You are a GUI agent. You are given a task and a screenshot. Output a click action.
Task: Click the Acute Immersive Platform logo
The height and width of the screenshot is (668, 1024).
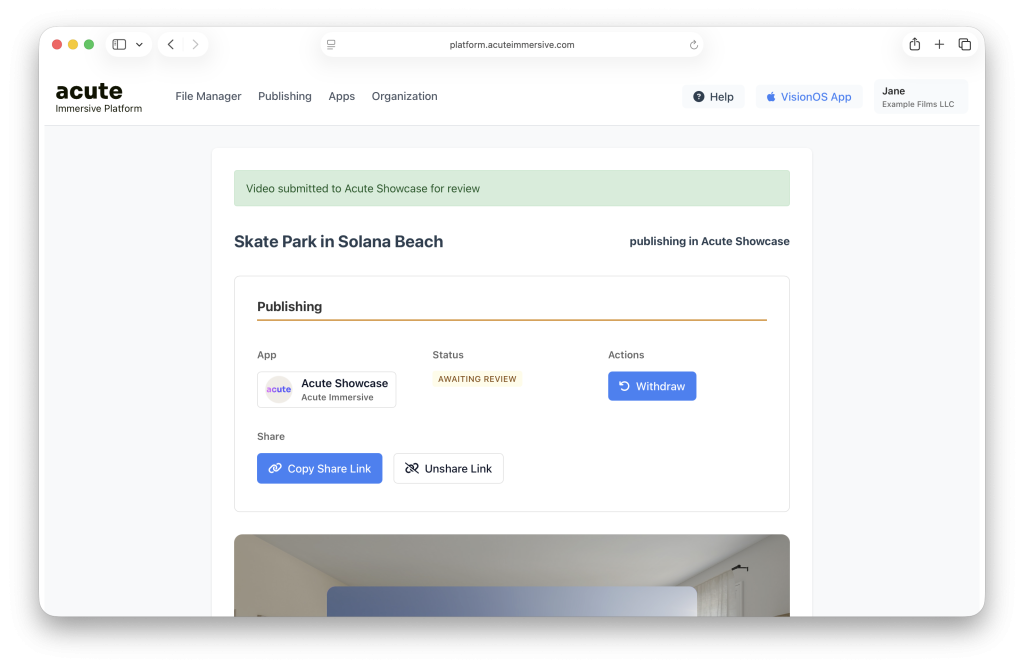coord(98,97)
